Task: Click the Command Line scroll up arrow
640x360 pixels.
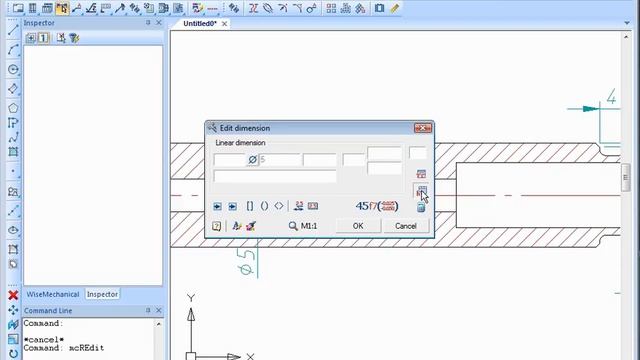Action: tap(159, 324)
